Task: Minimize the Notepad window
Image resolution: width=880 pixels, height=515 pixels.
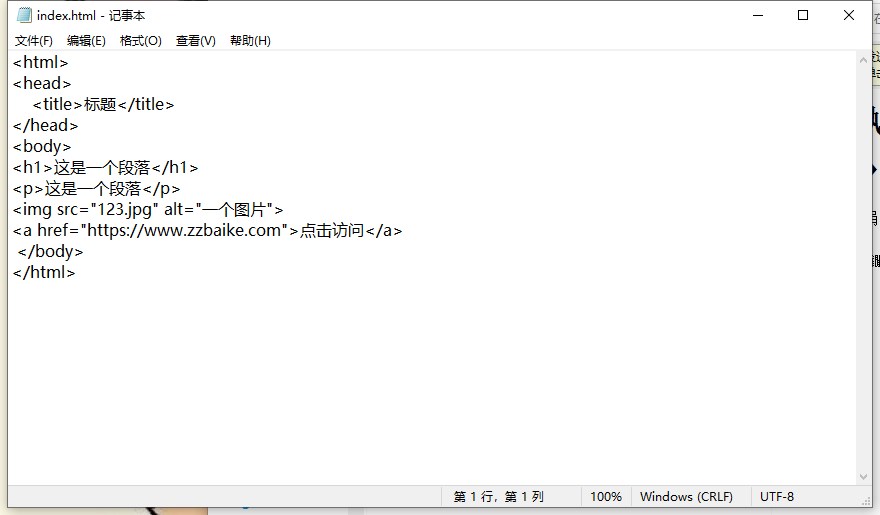Action: (758, 16)
